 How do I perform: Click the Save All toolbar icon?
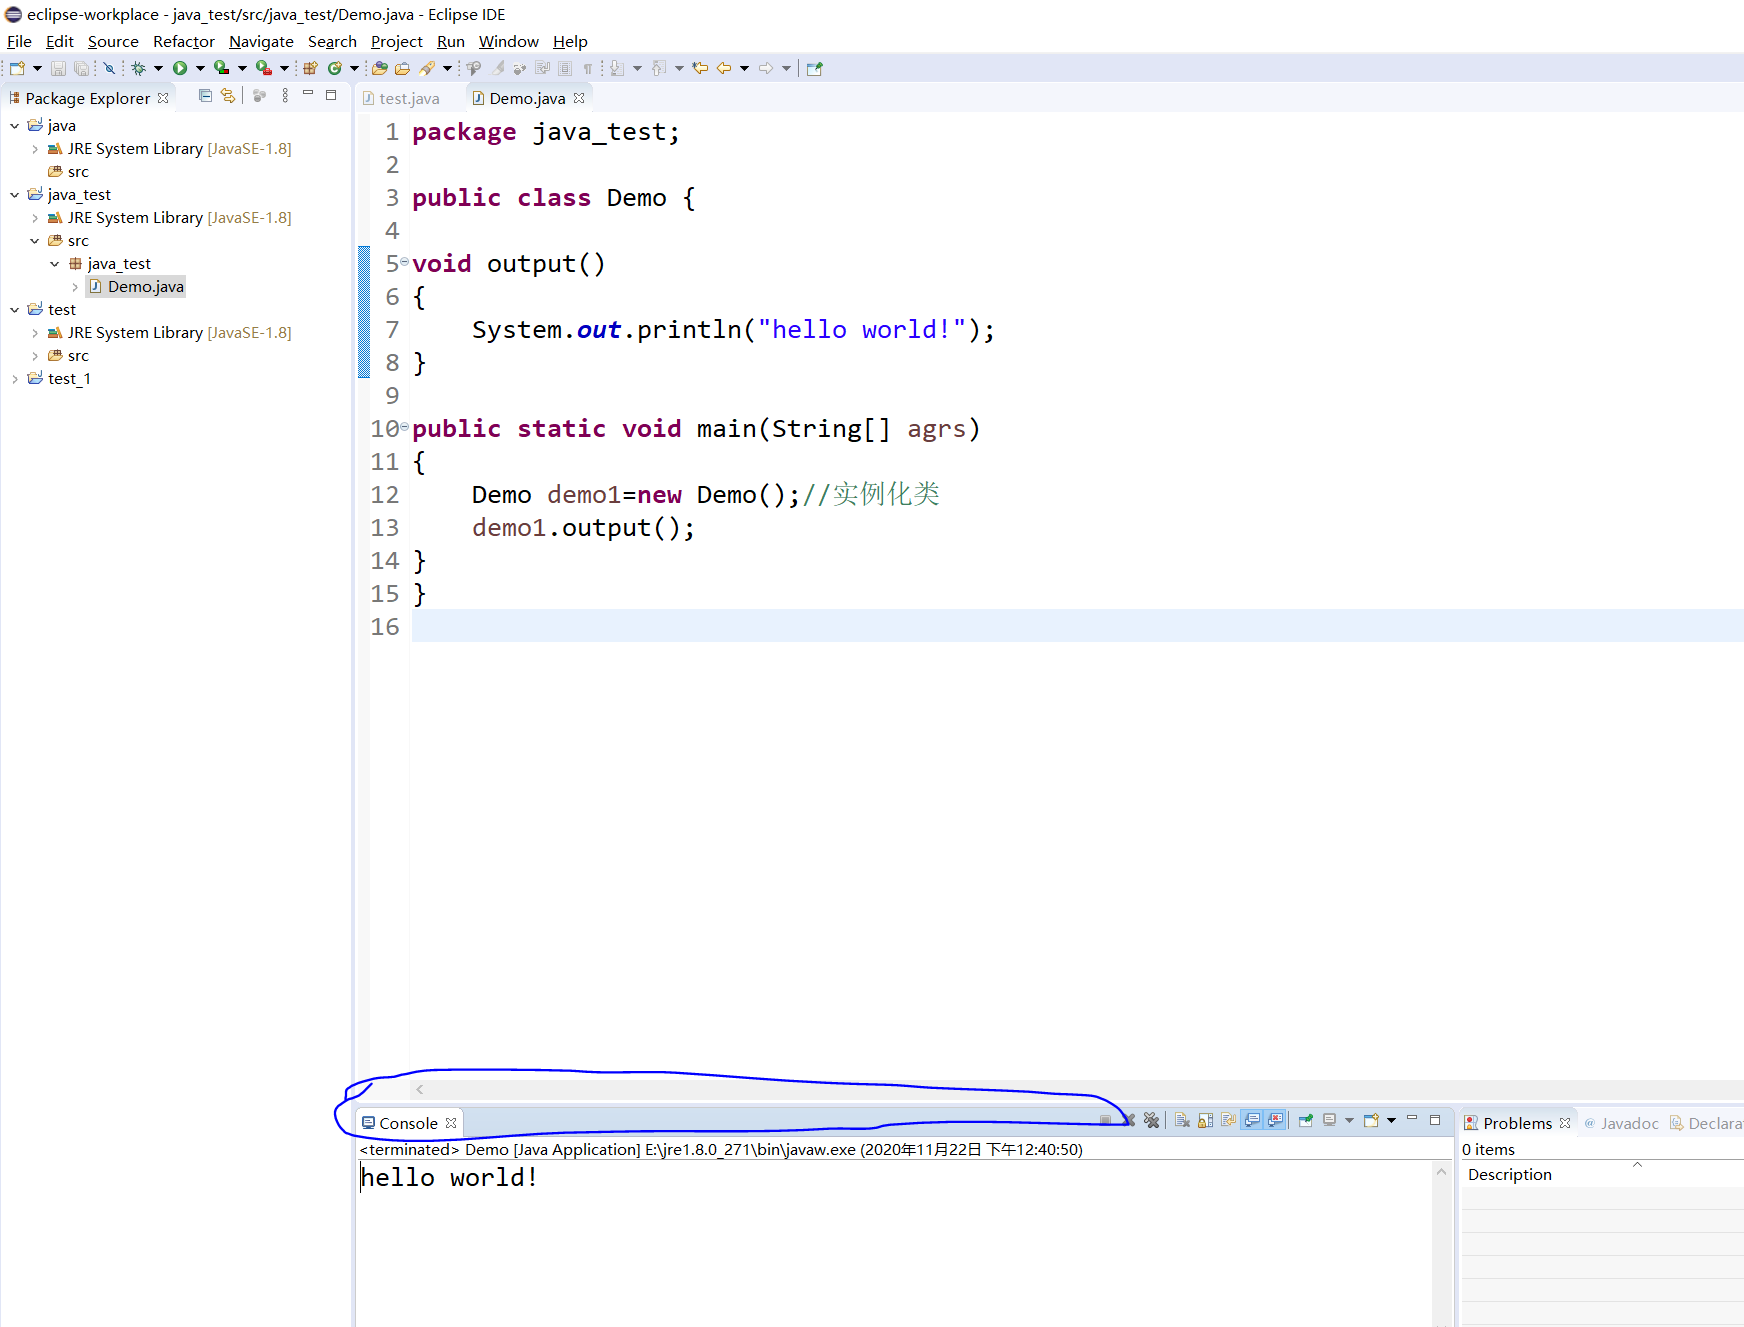coord(81,68)
